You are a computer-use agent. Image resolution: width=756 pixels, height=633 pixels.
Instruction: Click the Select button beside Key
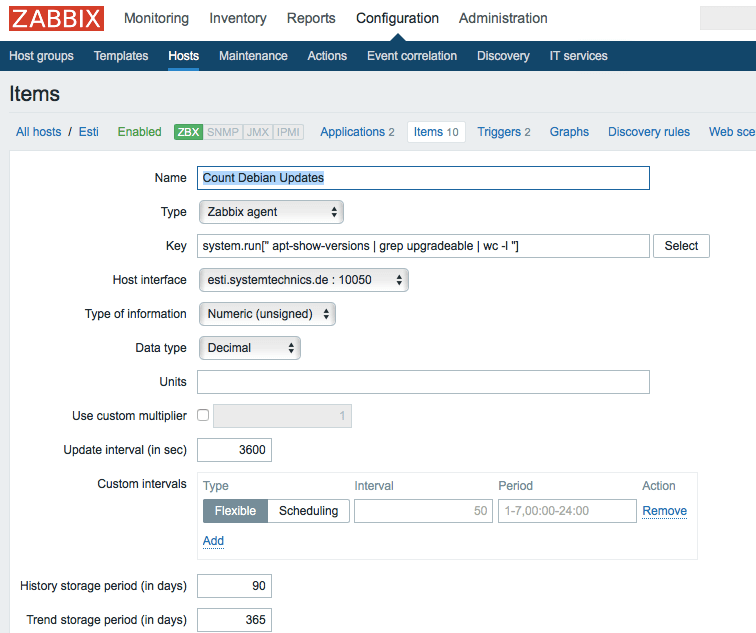pyautogui.click(x=681, y=246)
